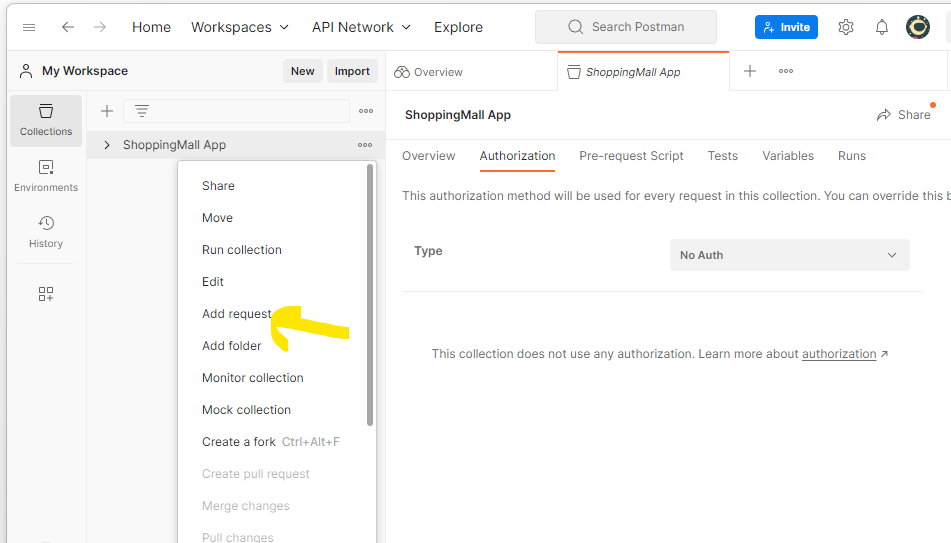Open user avatar profile menu
Screen dimensions: 951x543
click(918, 27)
